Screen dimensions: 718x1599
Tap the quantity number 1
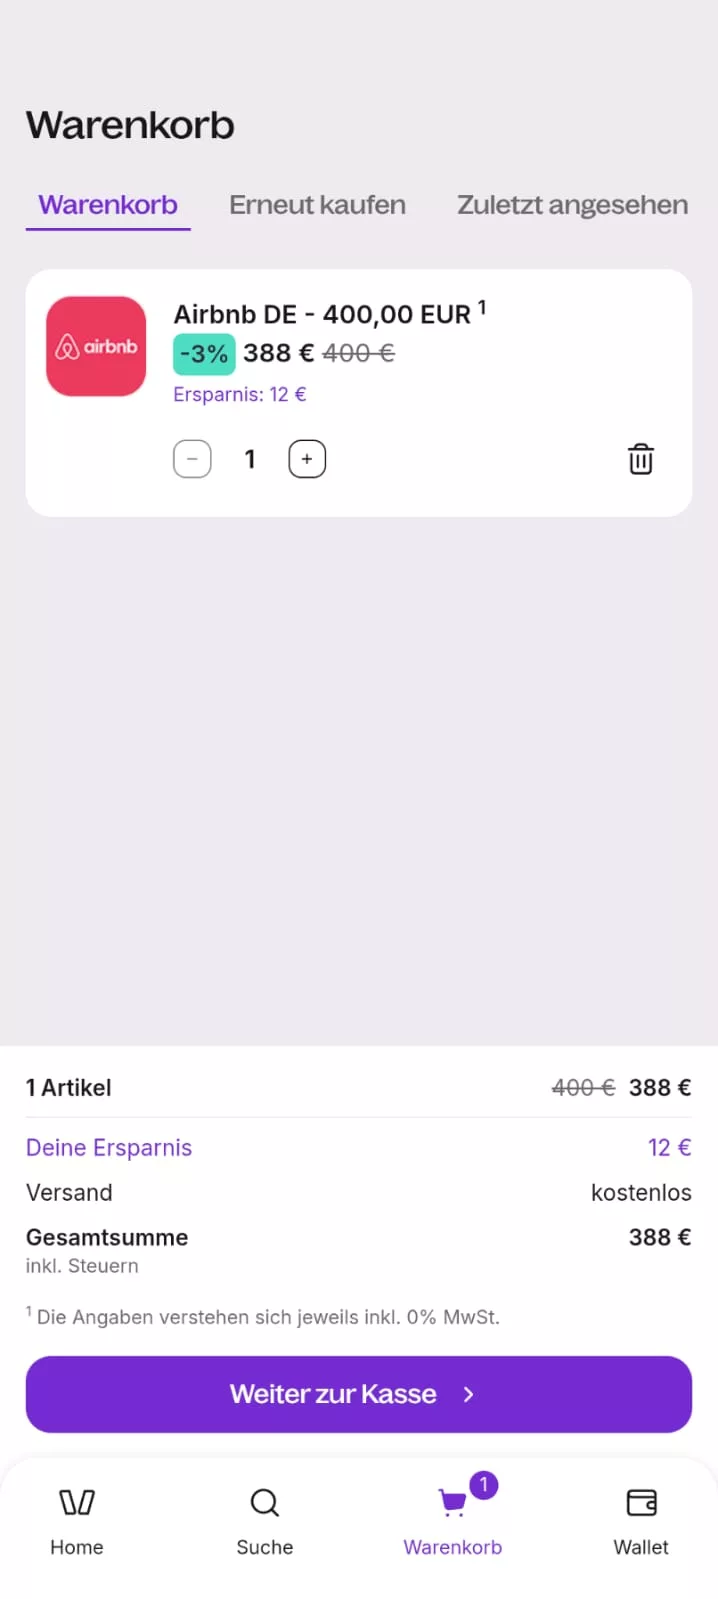(250, 459)
